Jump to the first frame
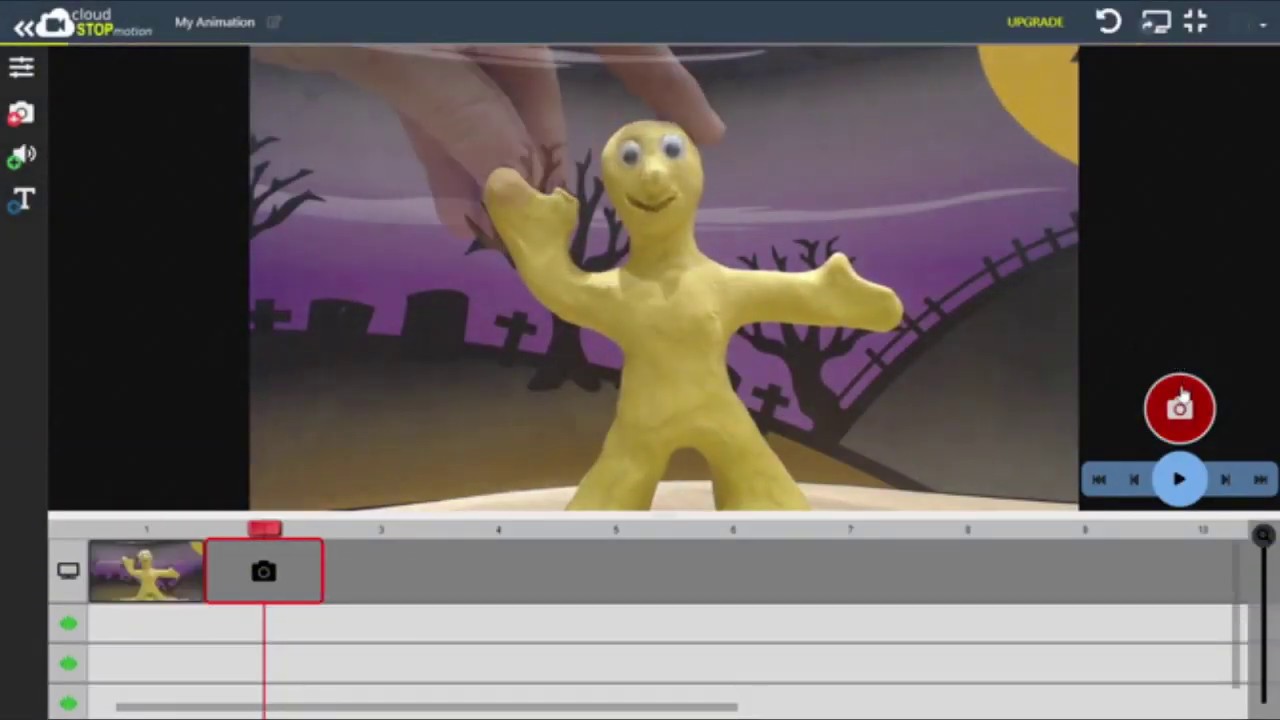 click(1099, 480)
